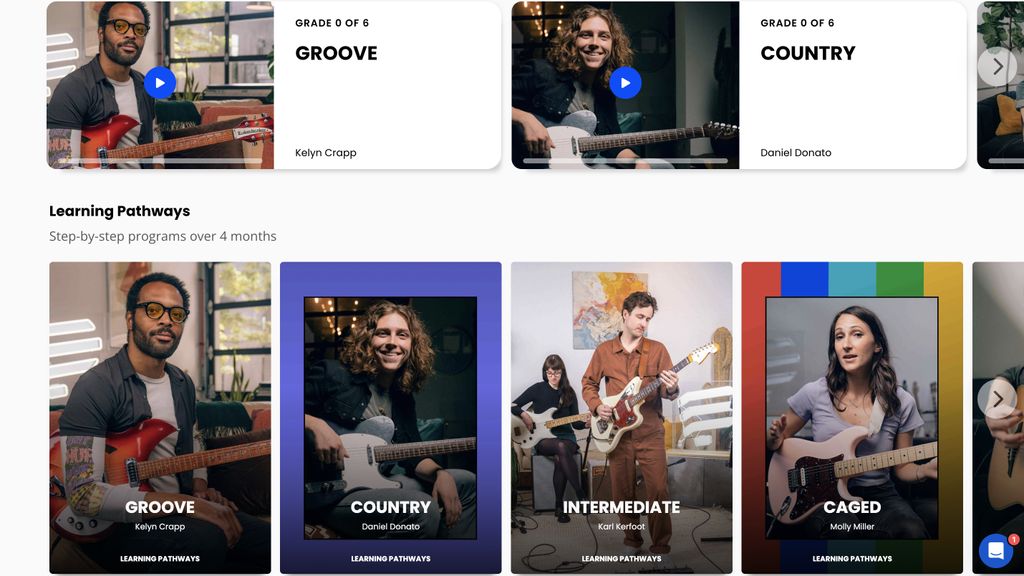The height and width of the screenshot is (576, 1024).
Task: Play the Country grade video
Action: point(626,83)
